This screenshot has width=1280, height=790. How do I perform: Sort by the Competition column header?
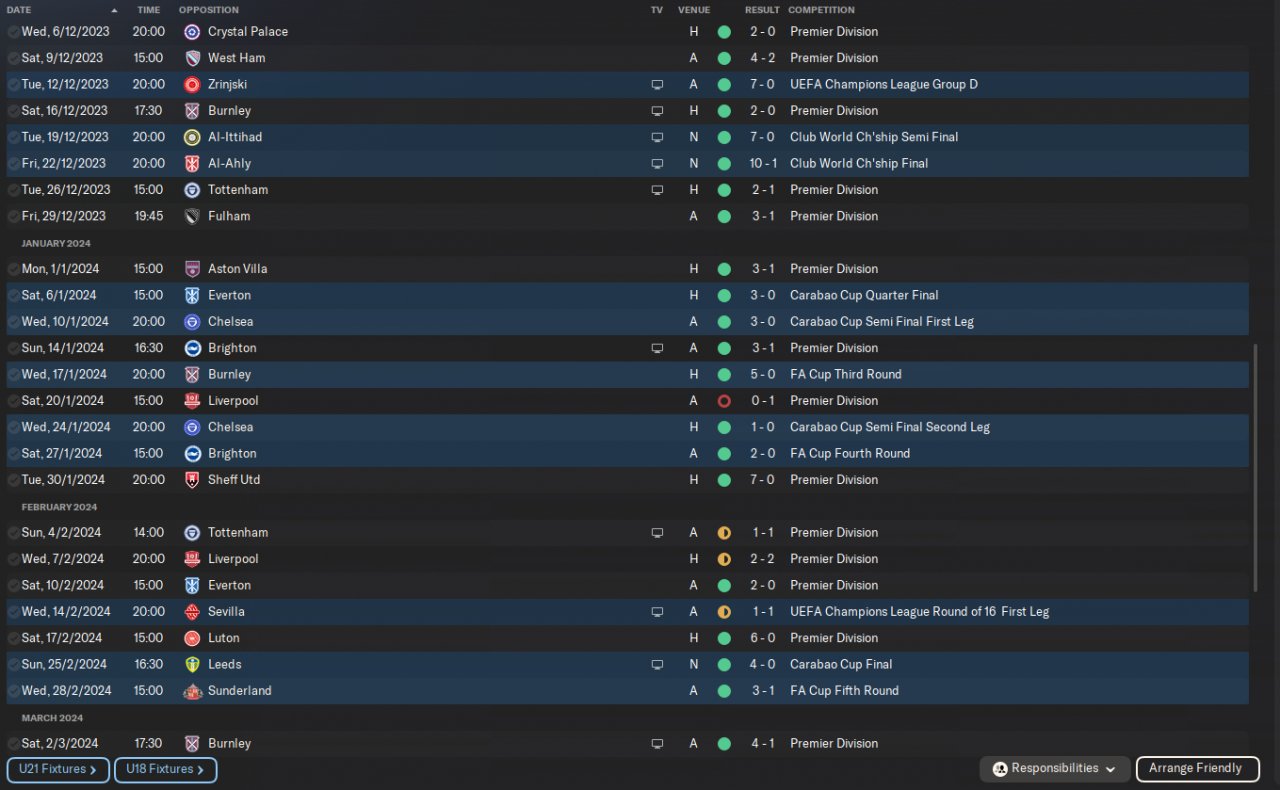[x=820, y=10]
